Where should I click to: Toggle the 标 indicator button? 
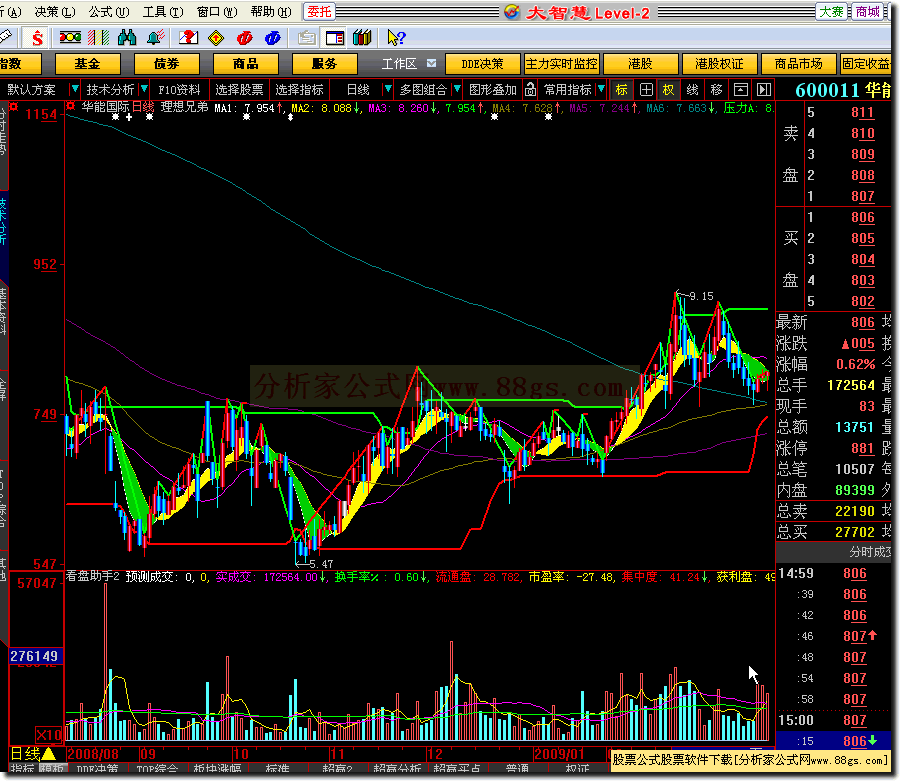(x=621, y=90)
